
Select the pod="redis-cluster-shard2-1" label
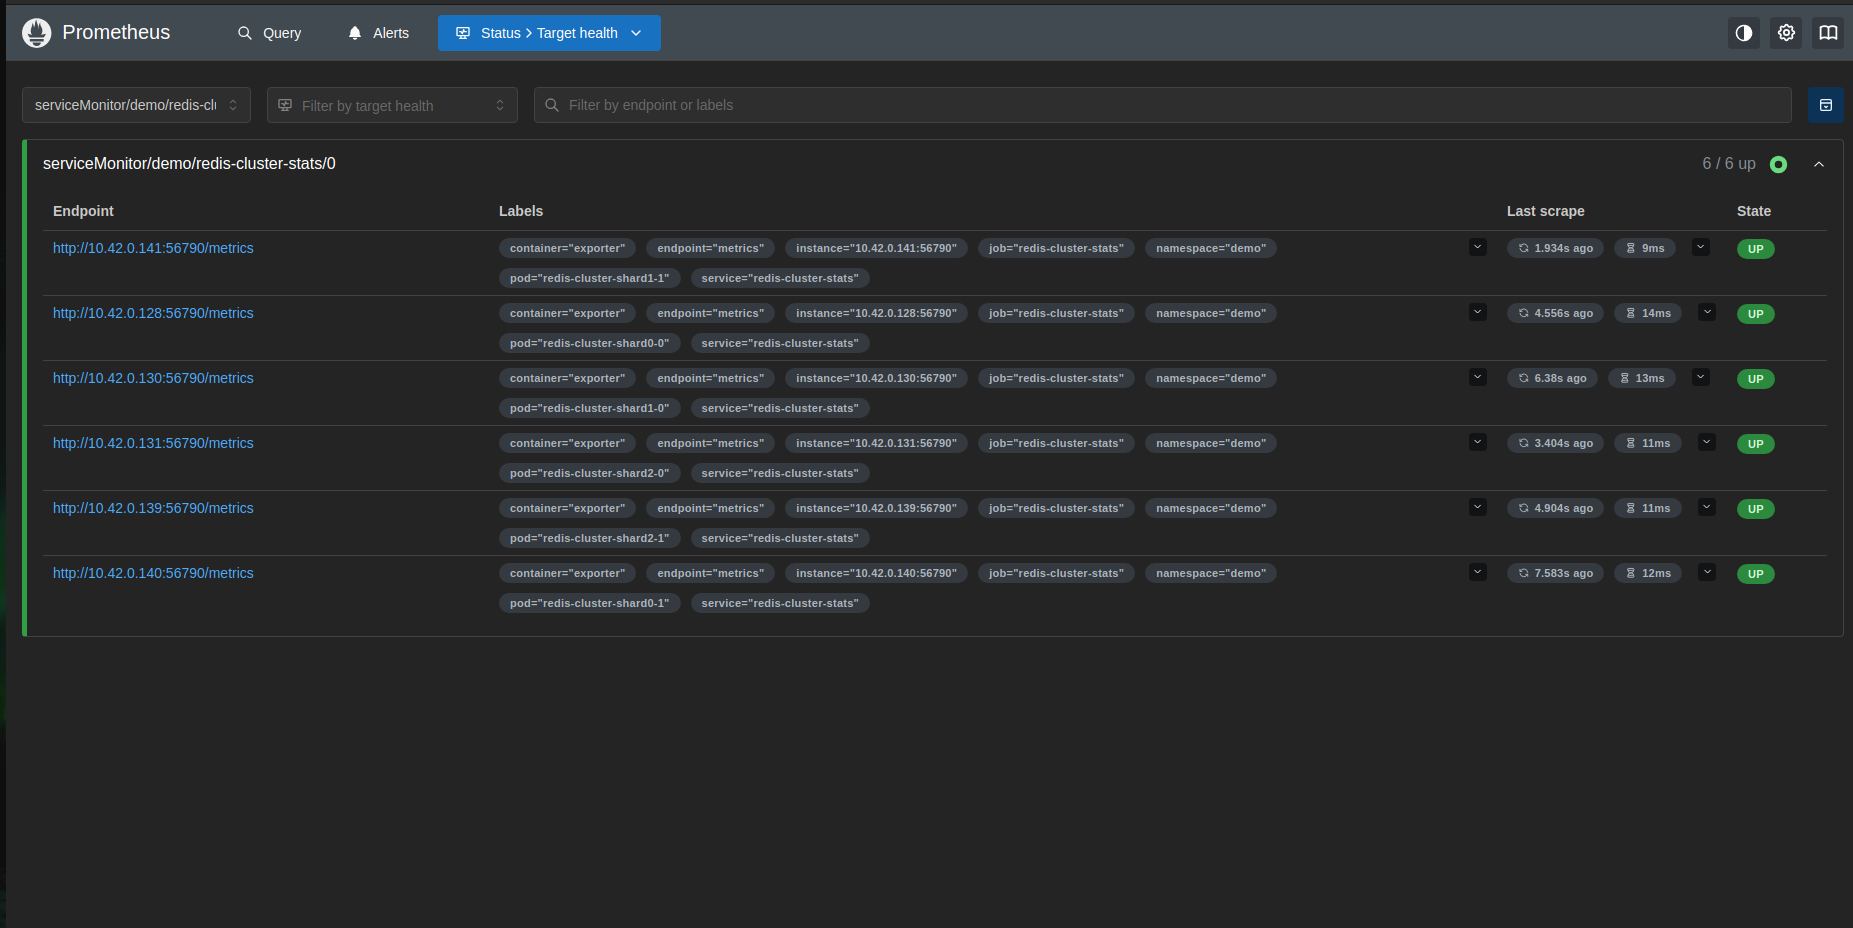(590, 538)
